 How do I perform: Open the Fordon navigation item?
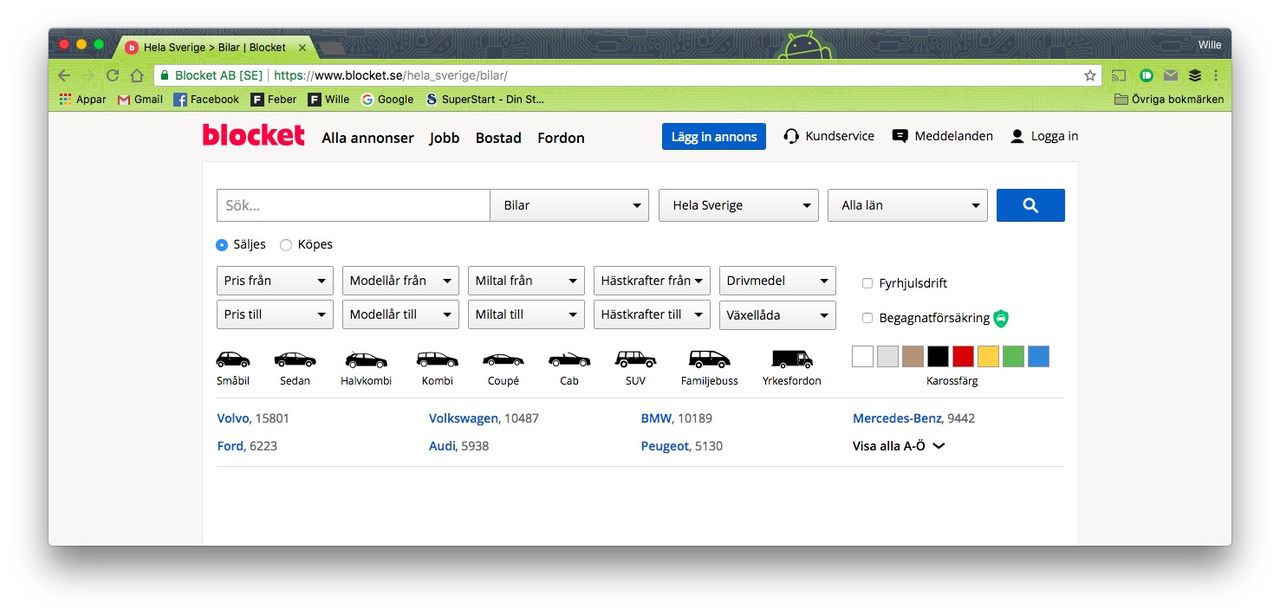[x=561, y=138]
